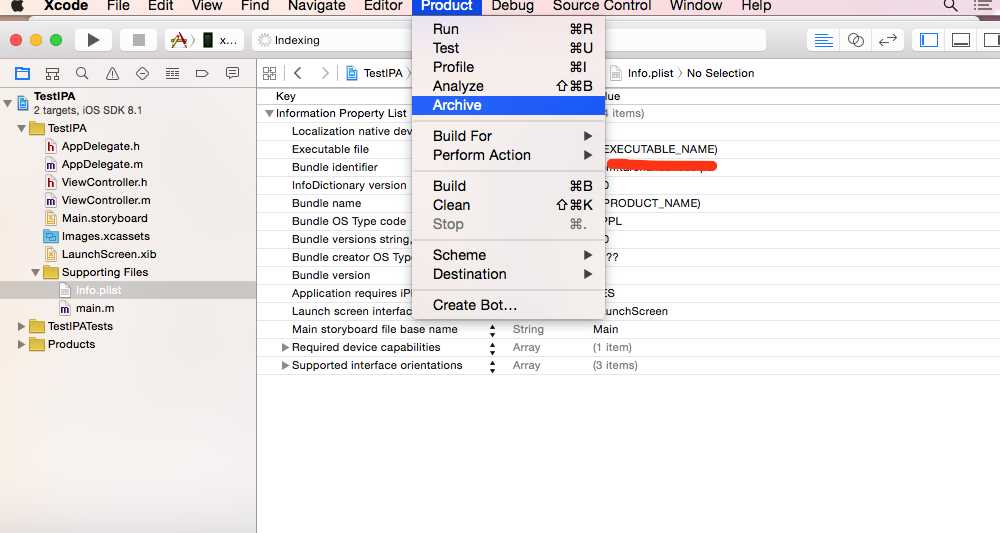Open the Symbol navigator icon
The height and width of the screenshot is (533, 1000).
52,73
